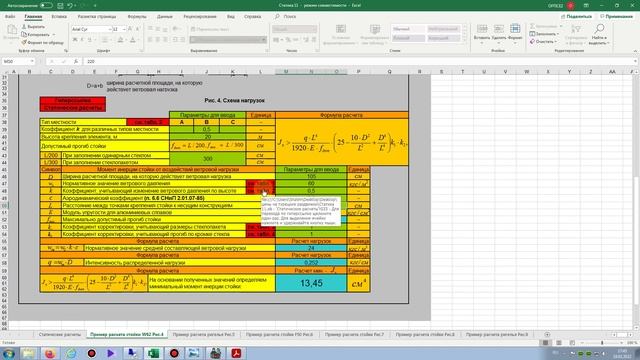Select the green cell with value 300
The width and height of the screenshot is (640, 360).
click(207, 158)
